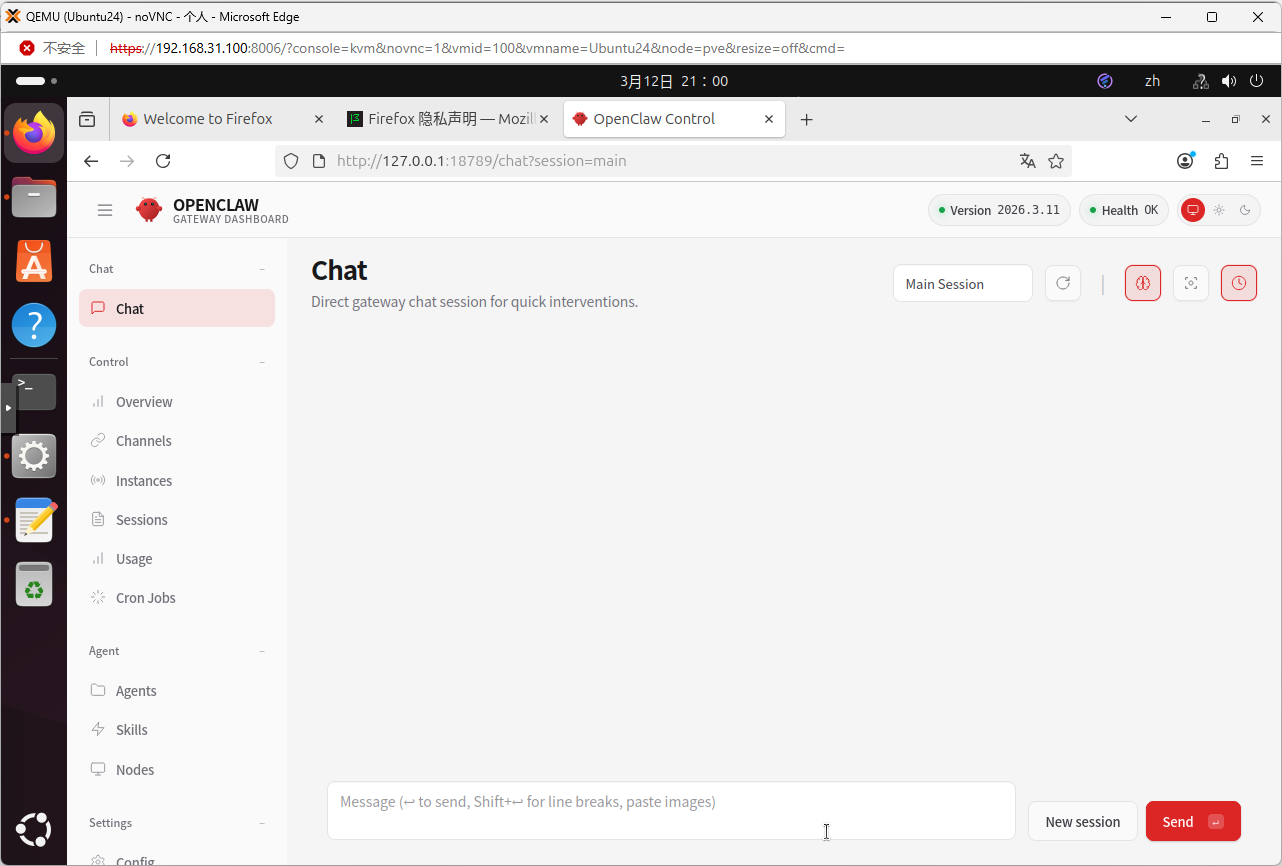Toggle the brain thinking icon button
This screenshot has width=1282, height=866.
coord(1142,283)
